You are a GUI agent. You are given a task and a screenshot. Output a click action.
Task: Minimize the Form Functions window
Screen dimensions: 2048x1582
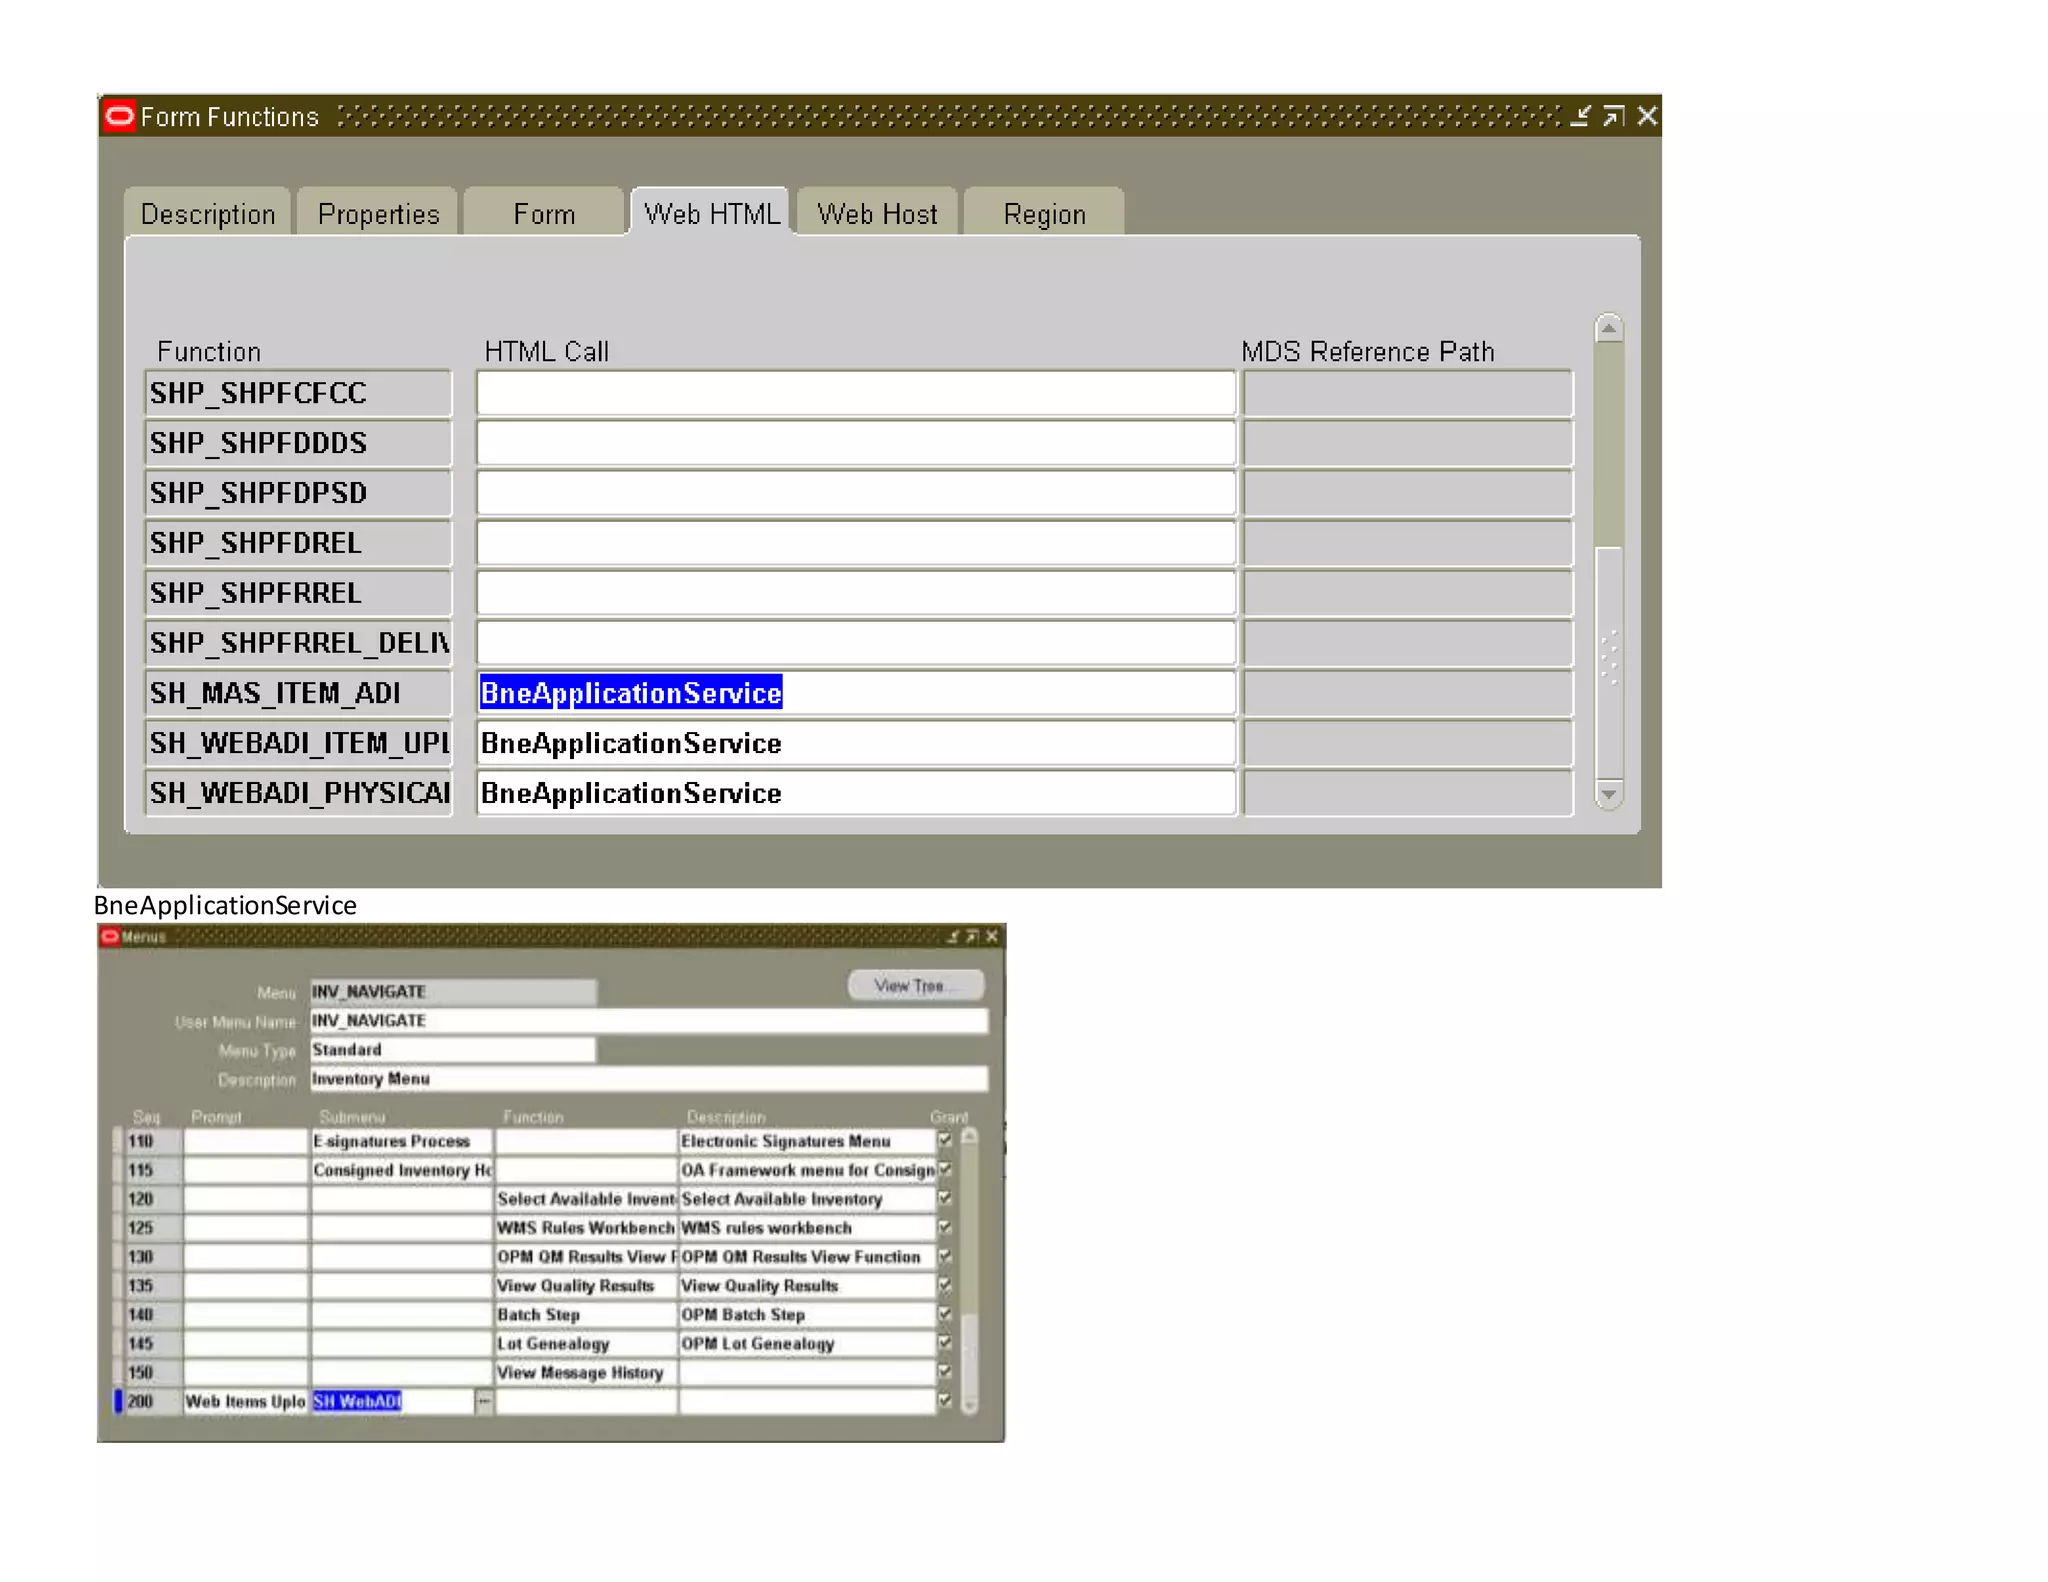[x=1579, y=116]
